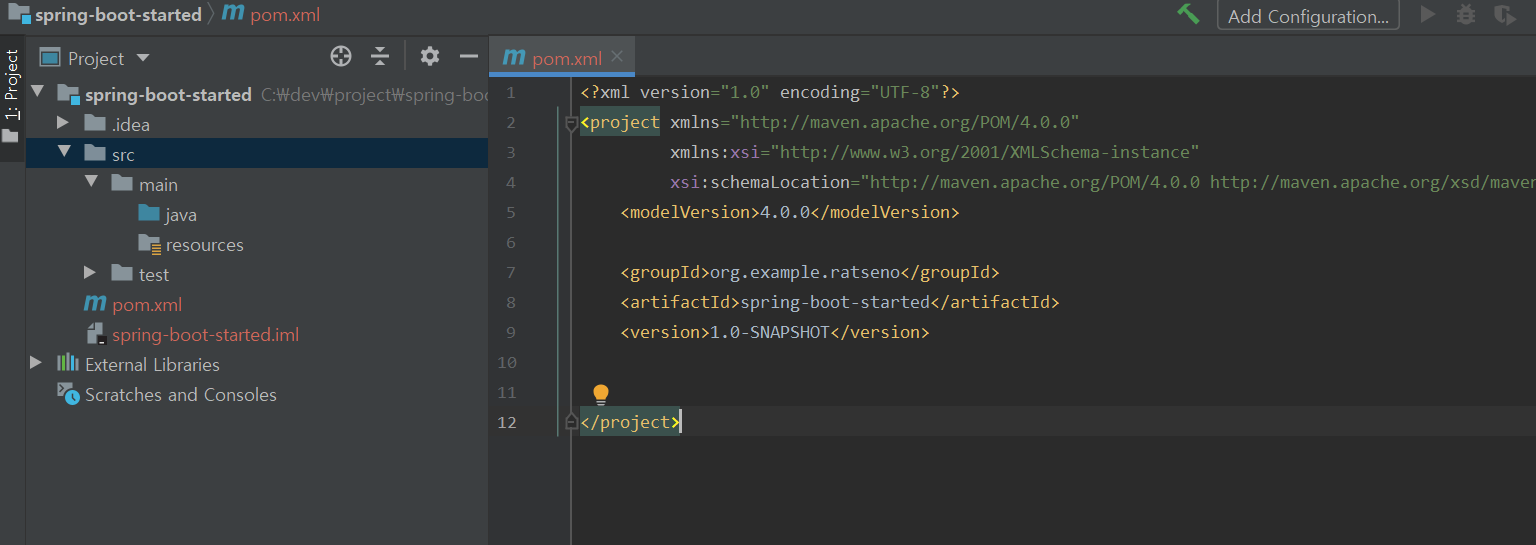This screenshot has width=1536, height=545.
Task: Fold the project tag at line 2
Action: coord(571,124)
